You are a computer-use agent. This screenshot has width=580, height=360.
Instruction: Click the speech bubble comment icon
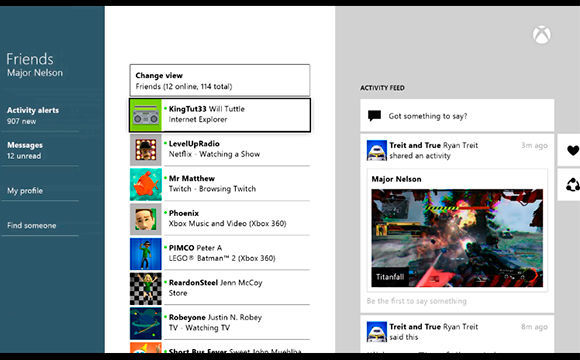(x=374, y=116)
